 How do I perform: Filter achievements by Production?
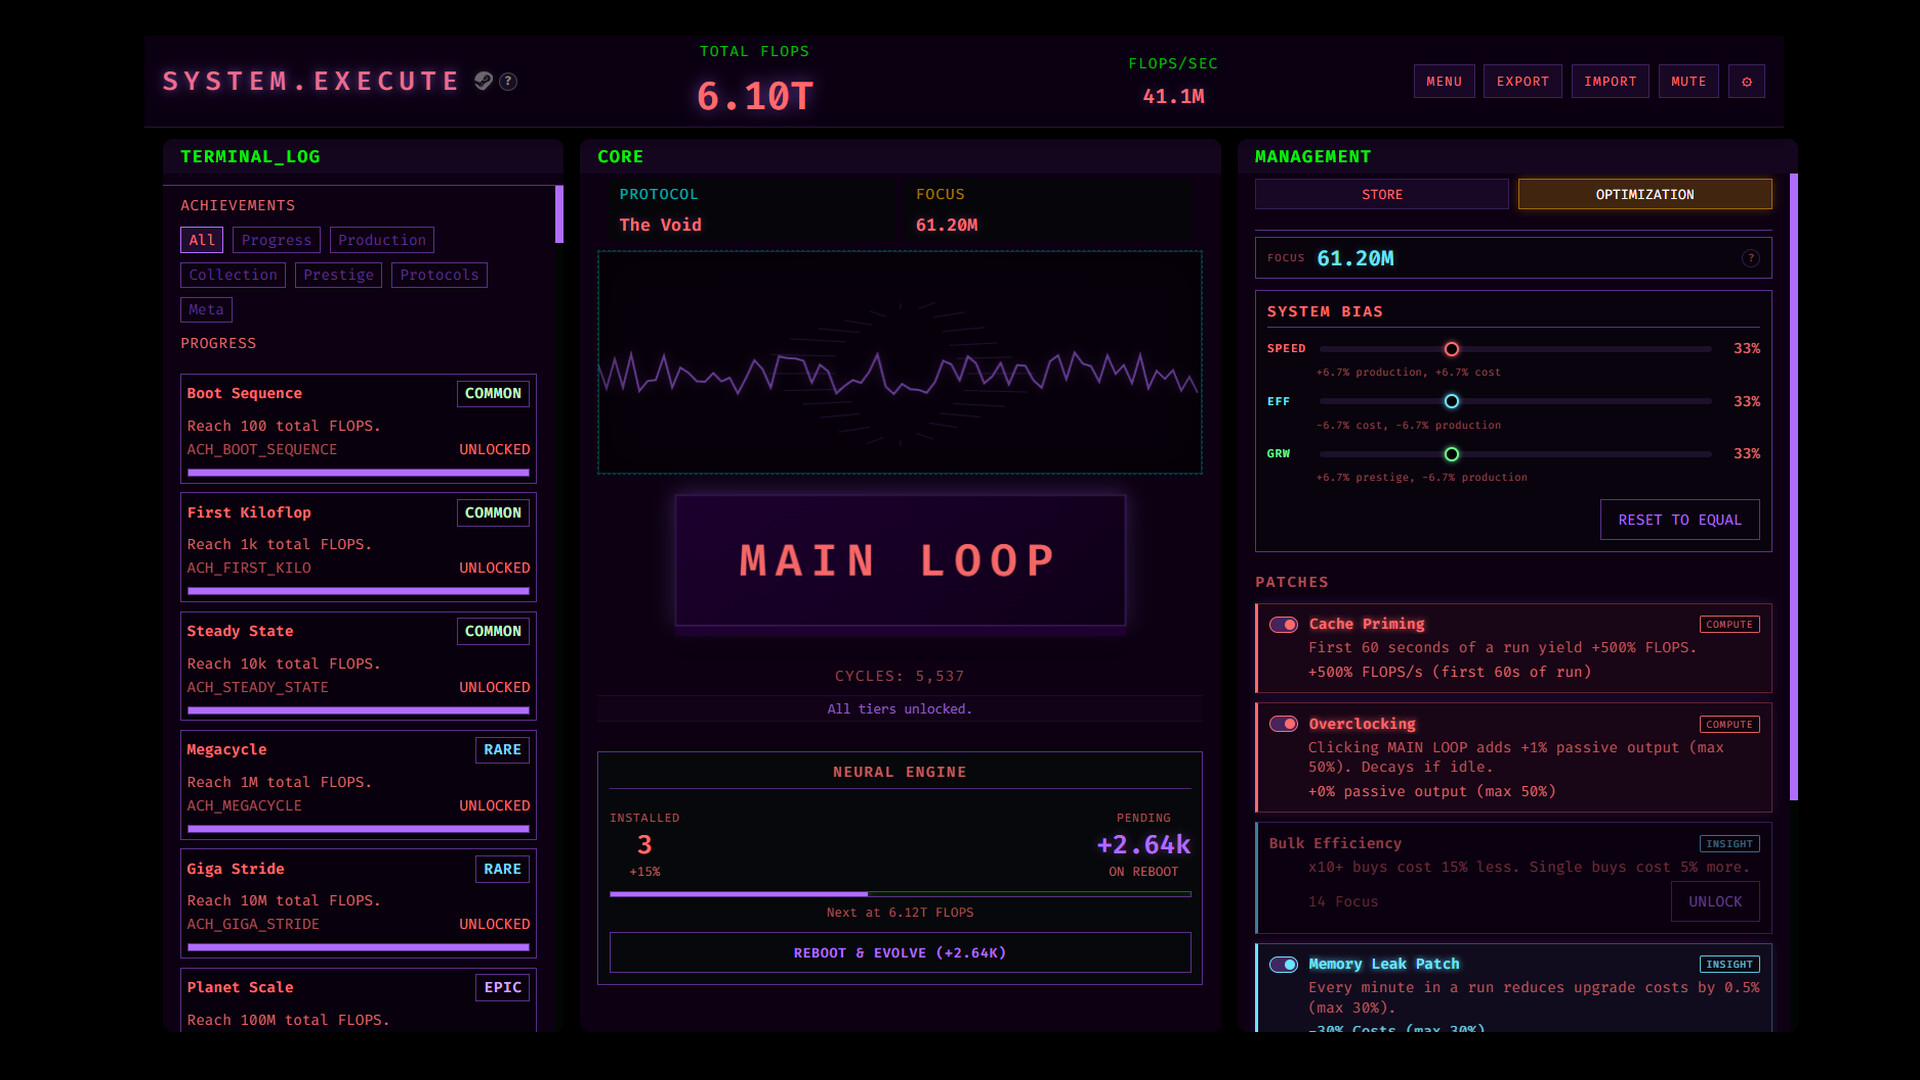381,240
